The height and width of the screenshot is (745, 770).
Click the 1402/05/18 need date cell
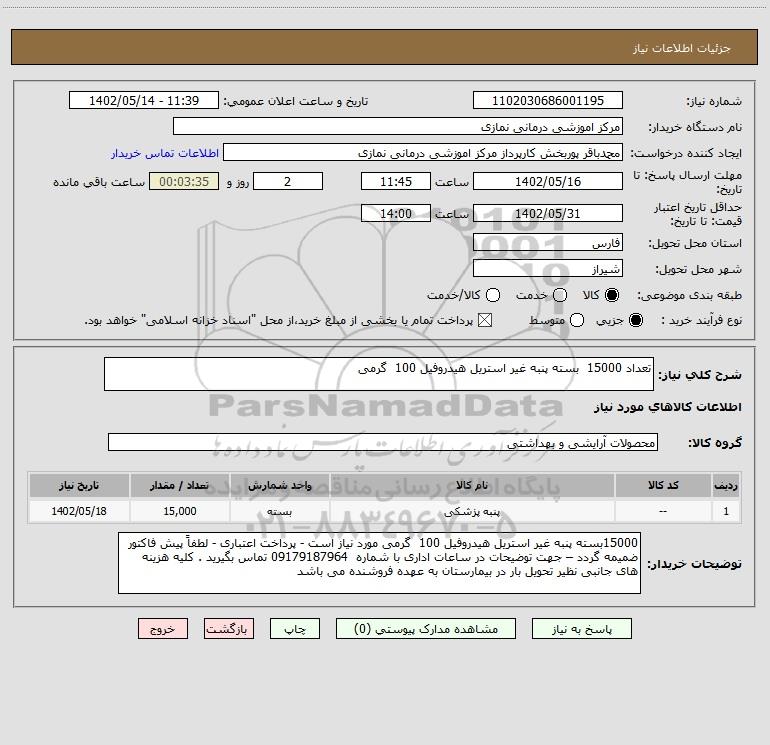click(x=79, y=511)
